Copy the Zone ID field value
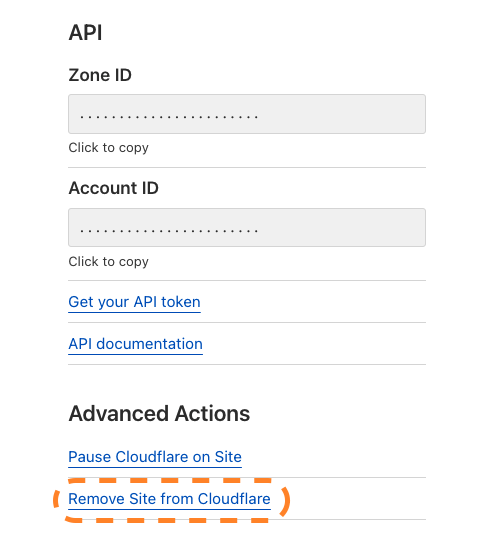Image resolution: width=498 pixels, height=537 pixels. pyautogui.click(x=247, y=114)
